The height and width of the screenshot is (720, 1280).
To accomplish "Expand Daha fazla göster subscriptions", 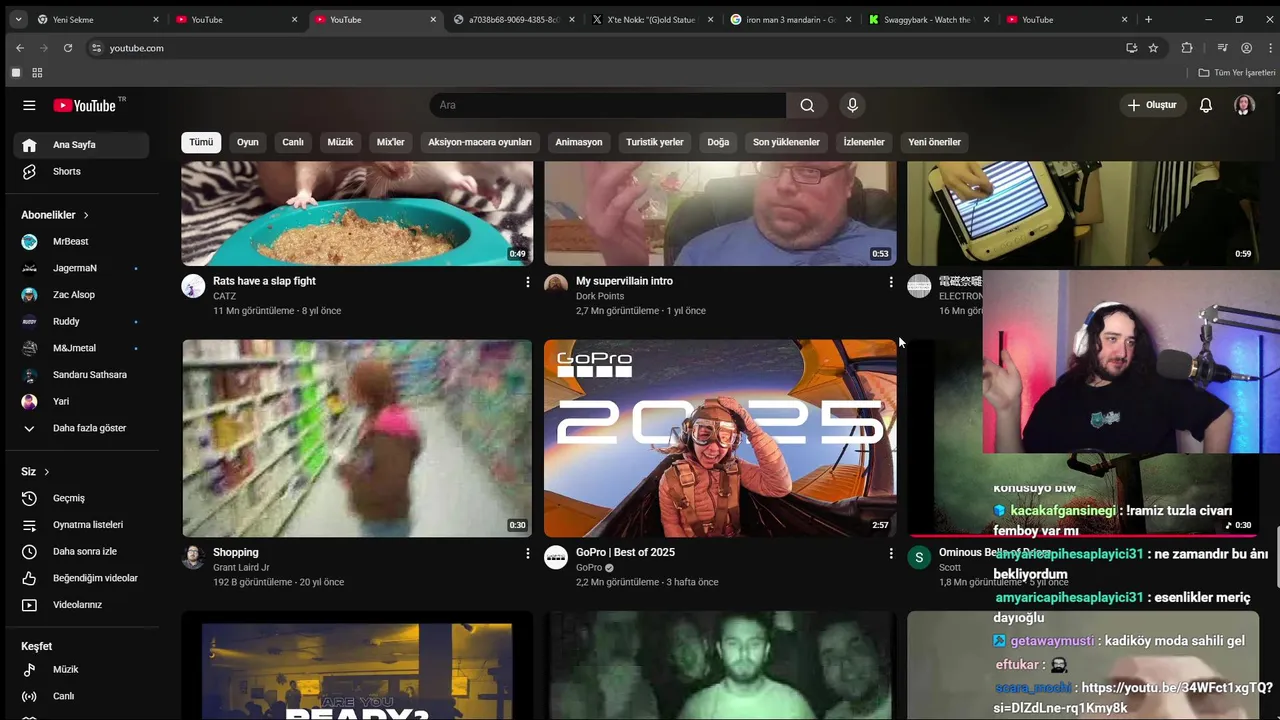I will 81,428.
